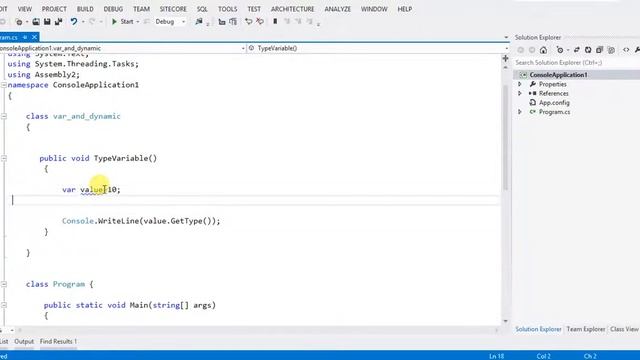Click the Solution Explorer Refresh icon
This screenshot has width=640, height=360.
coord(588,50)
